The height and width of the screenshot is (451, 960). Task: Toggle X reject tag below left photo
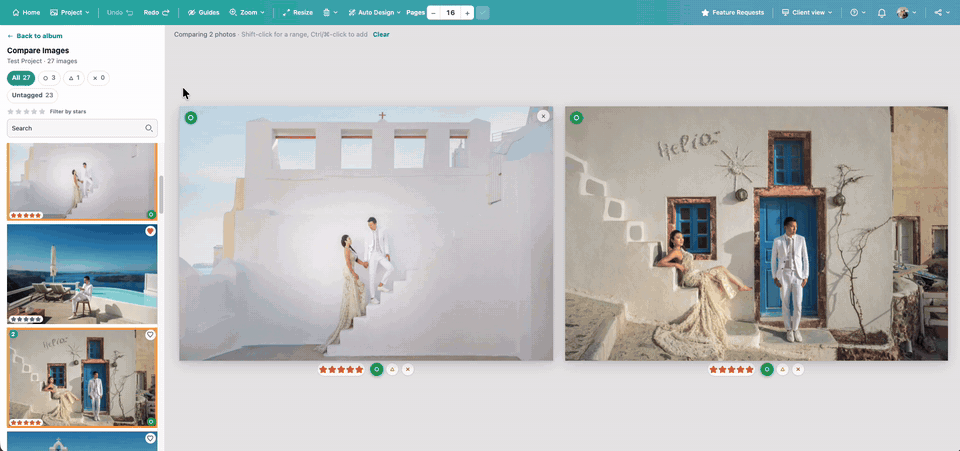[x=408, y=370]
